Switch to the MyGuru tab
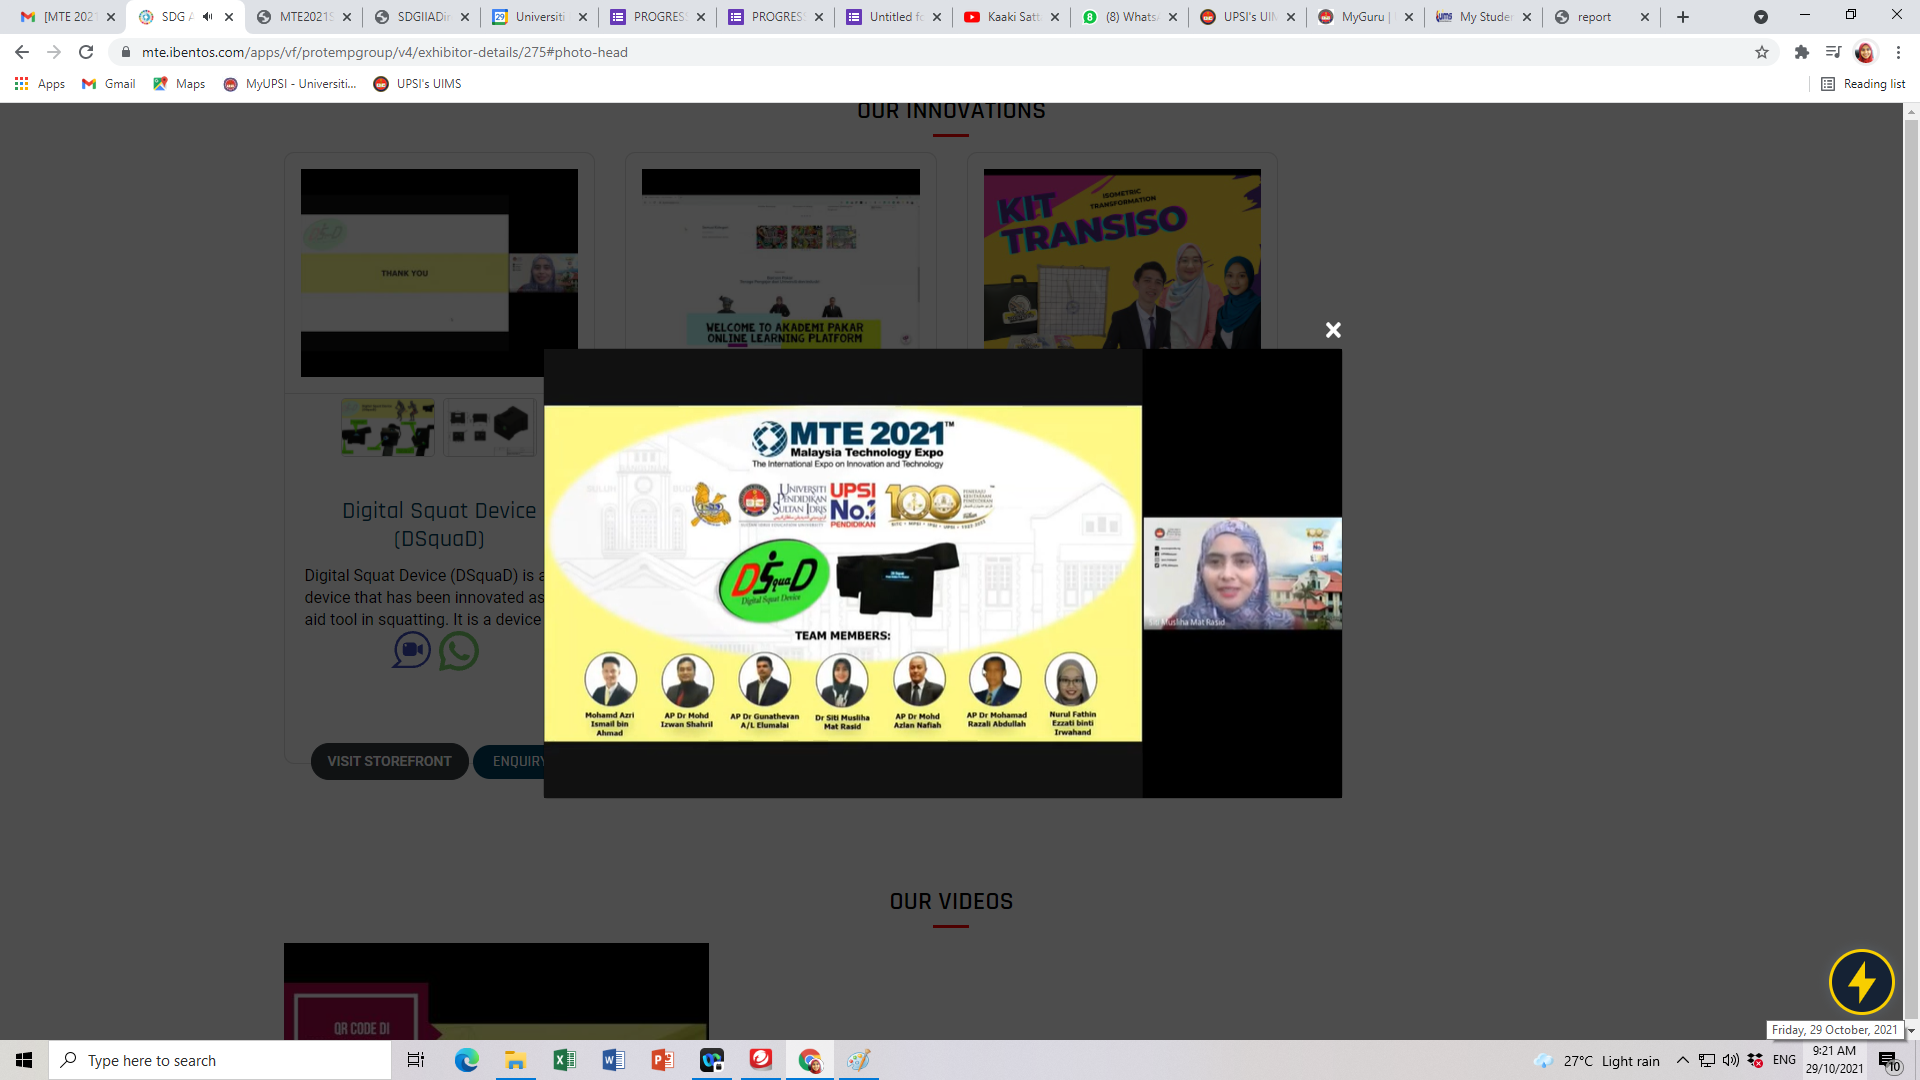The width and height of the screenshot is (1920, 1080). coord(1360,17)
